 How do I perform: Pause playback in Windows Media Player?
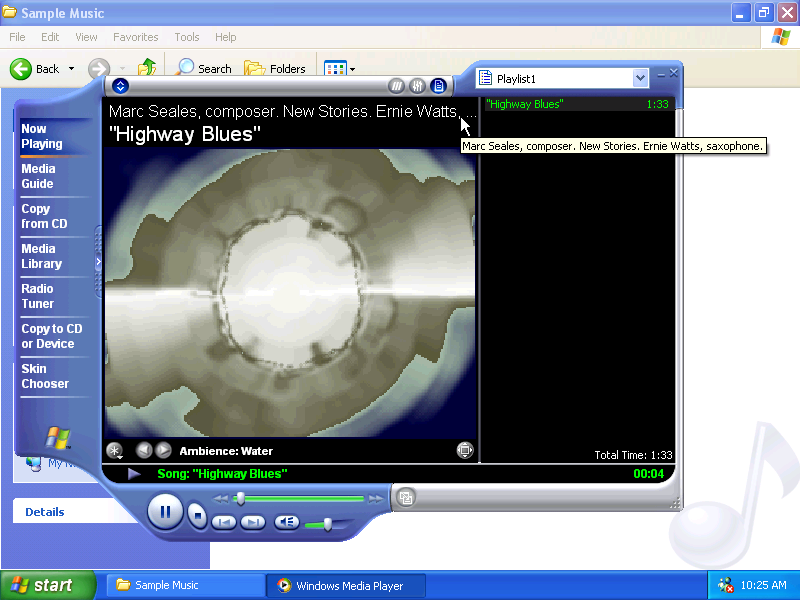(165, 512)
